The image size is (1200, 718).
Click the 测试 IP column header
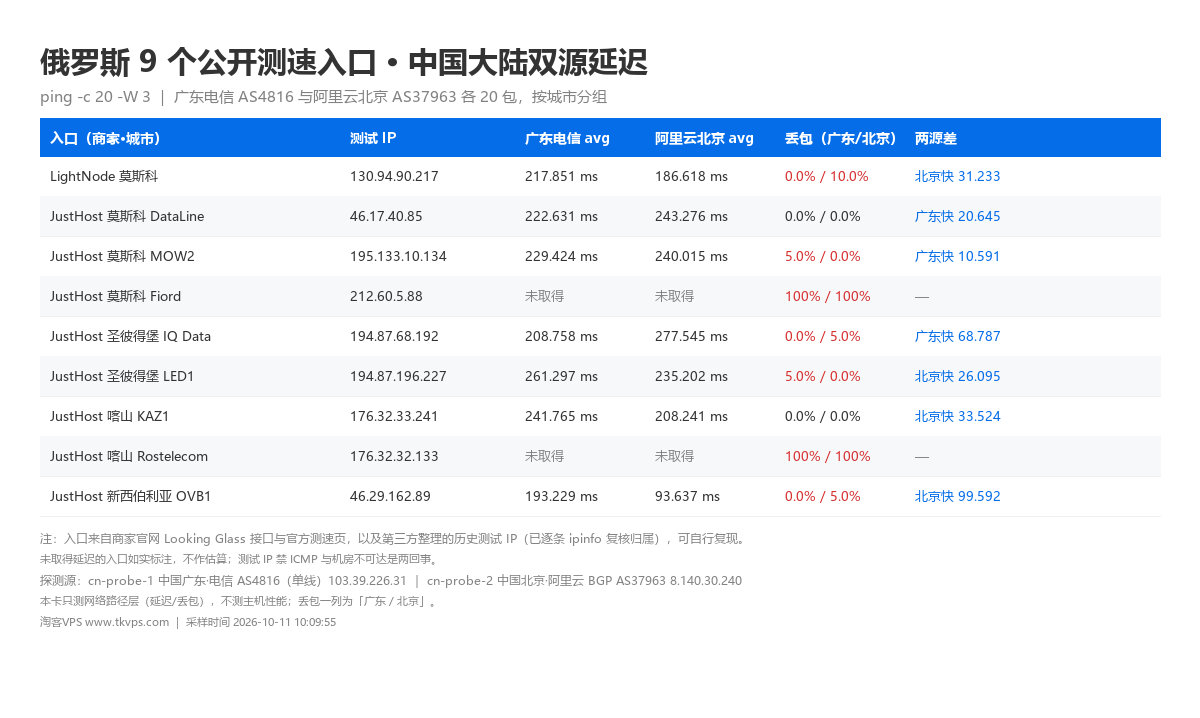(x=373, y=138)
